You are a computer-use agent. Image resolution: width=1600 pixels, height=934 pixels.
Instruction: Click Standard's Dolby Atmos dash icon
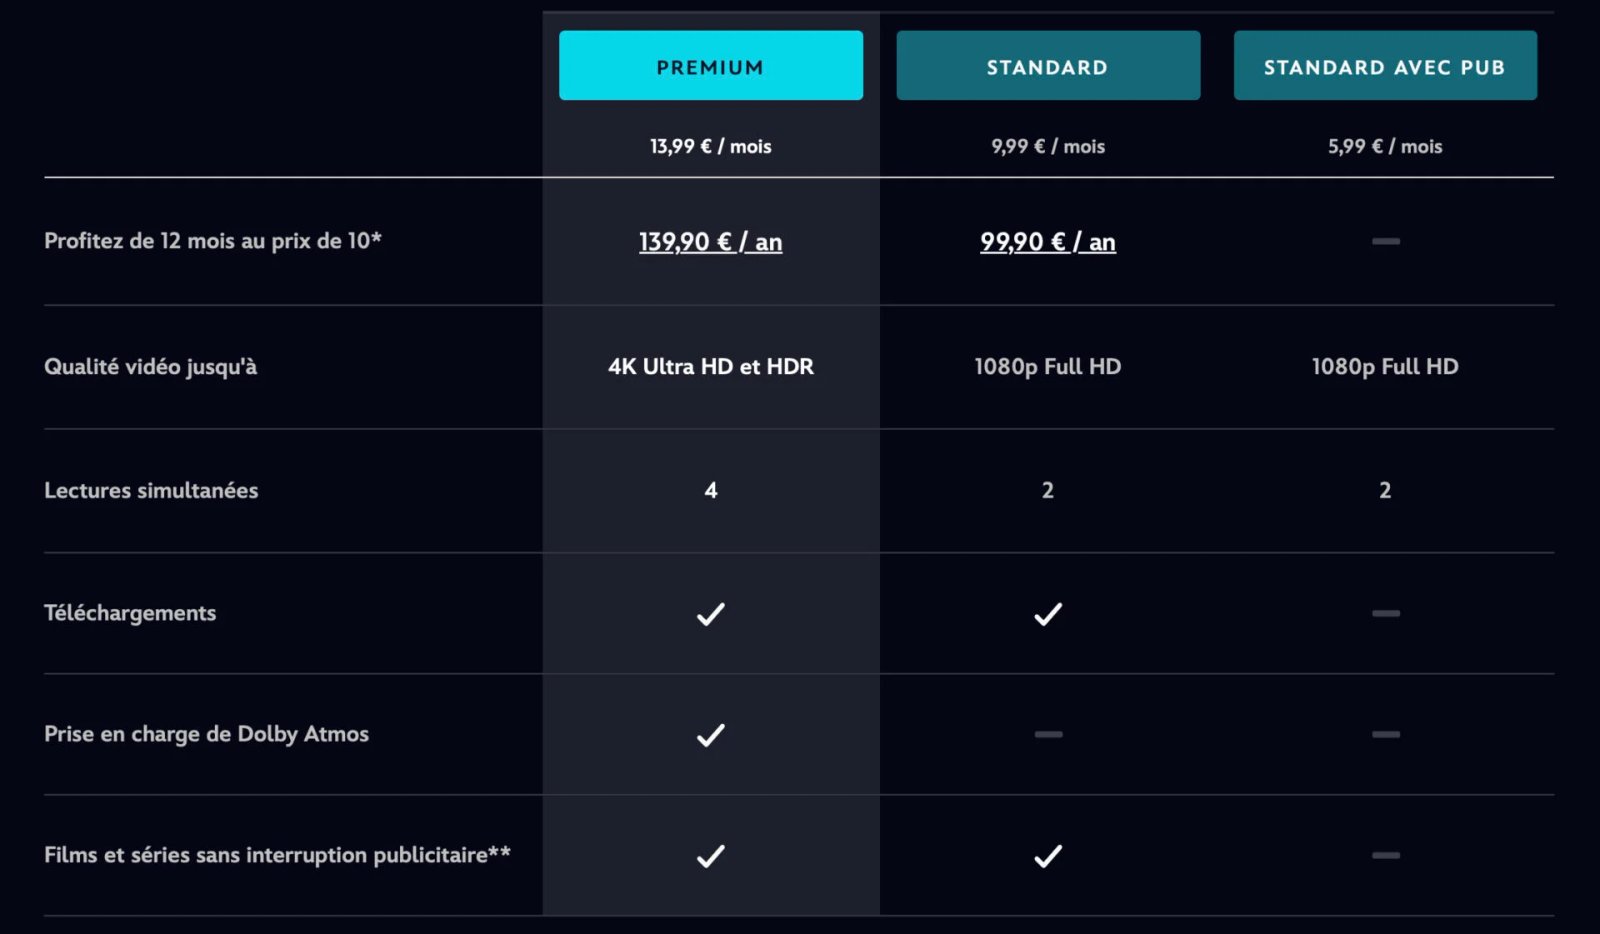coord(1048,734)
